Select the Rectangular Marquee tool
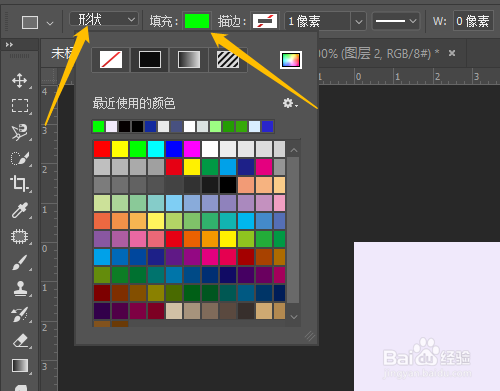500x391 pixels. 20,106
